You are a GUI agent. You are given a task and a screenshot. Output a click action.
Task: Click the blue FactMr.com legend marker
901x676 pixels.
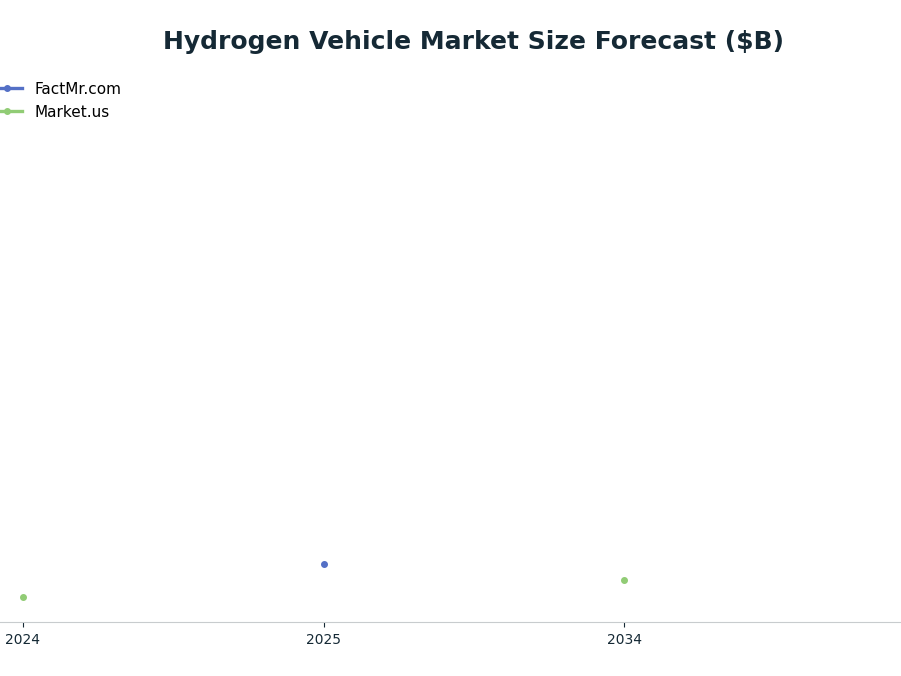click(x=8, y=89)
